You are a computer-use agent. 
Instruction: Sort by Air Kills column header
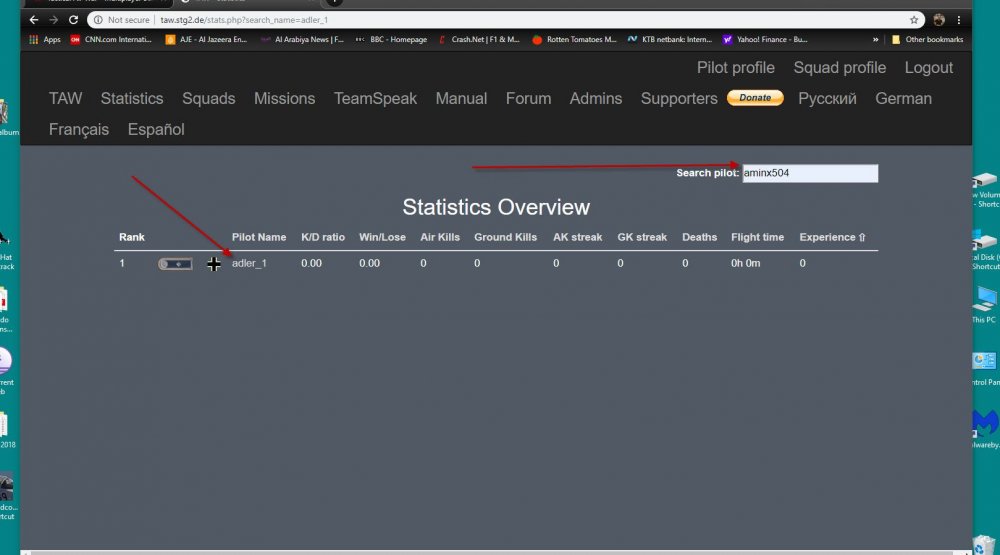(440, 237)
